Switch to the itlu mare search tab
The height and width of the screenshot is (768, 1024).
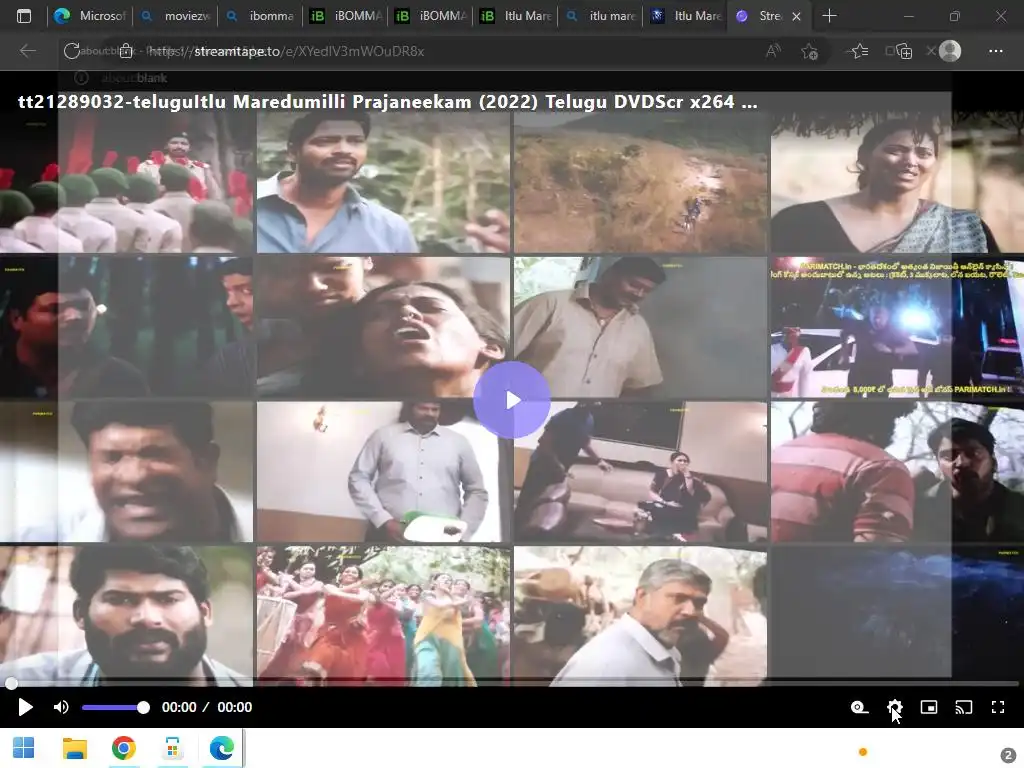click(x=600, y=16)
